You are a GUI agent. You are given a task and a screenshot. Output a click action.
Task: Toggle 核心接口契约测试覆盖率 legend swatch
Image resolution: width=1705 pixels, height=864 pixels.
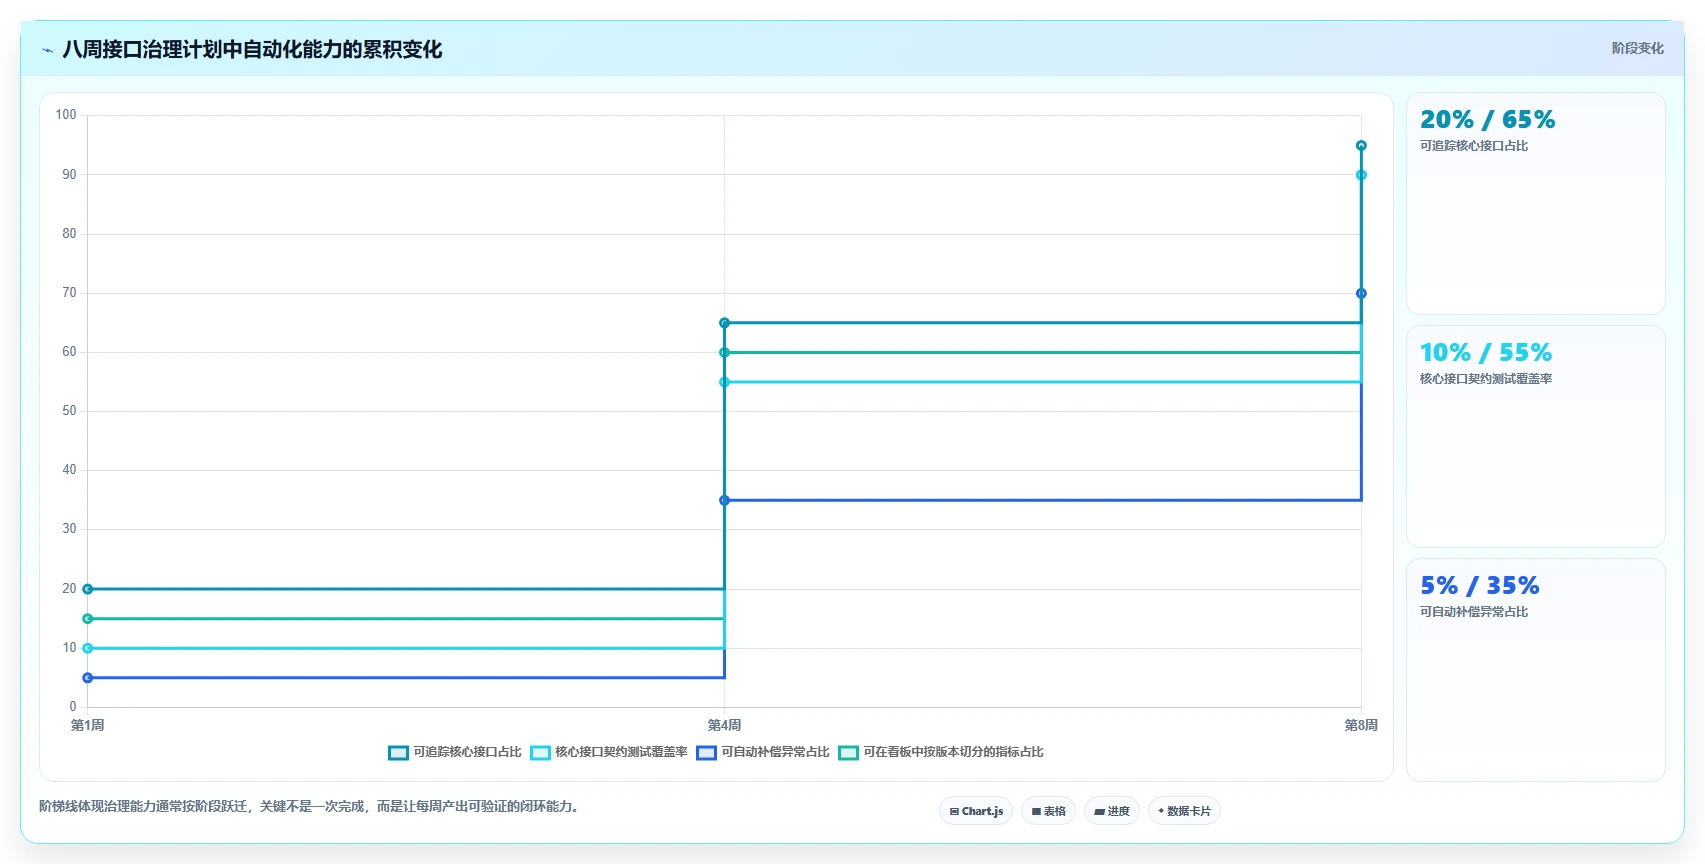[540, 753]
